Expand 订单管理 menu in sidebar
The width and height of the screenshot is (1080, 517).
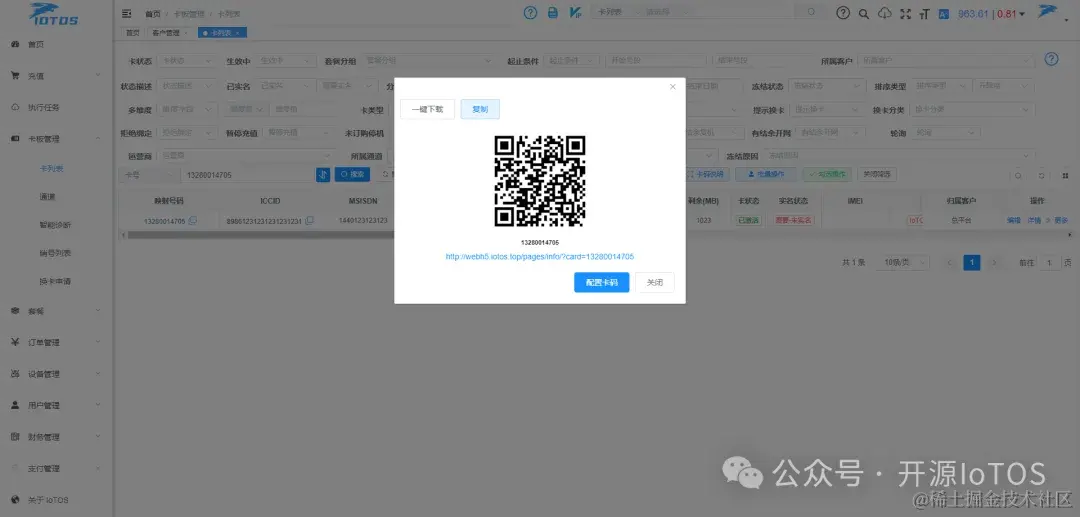[56, 343]
